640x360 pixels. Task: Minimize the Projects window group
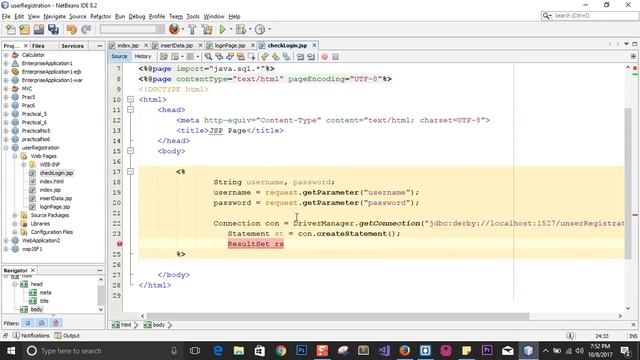(x=100, y=46)
